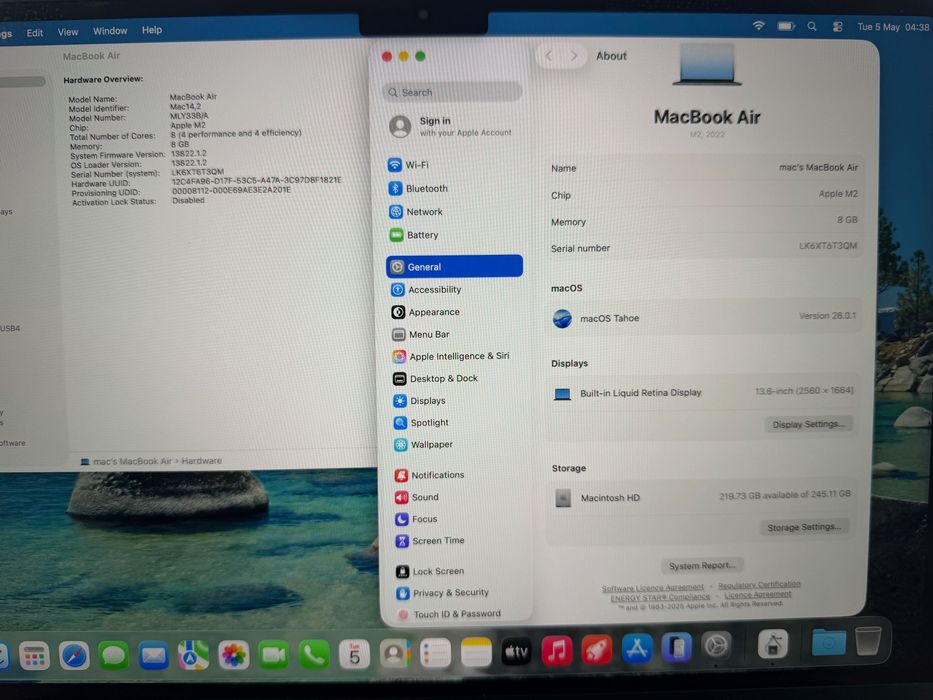Image resolution: width=933 pixels, height=700 pixels.
Task: Launch Safari from the Dock
Action: pyautogui.click(x=74, y=656)
